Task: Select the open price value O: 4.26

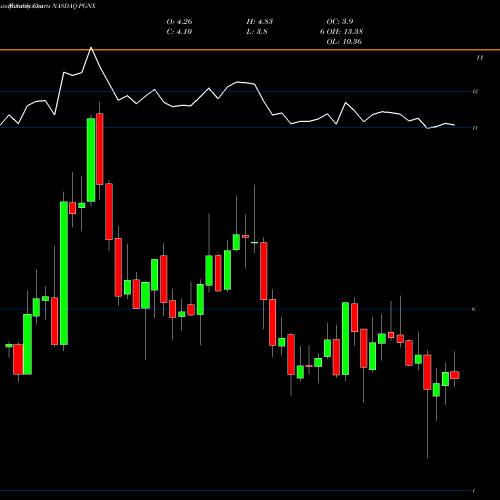Action: coord(179,22)
